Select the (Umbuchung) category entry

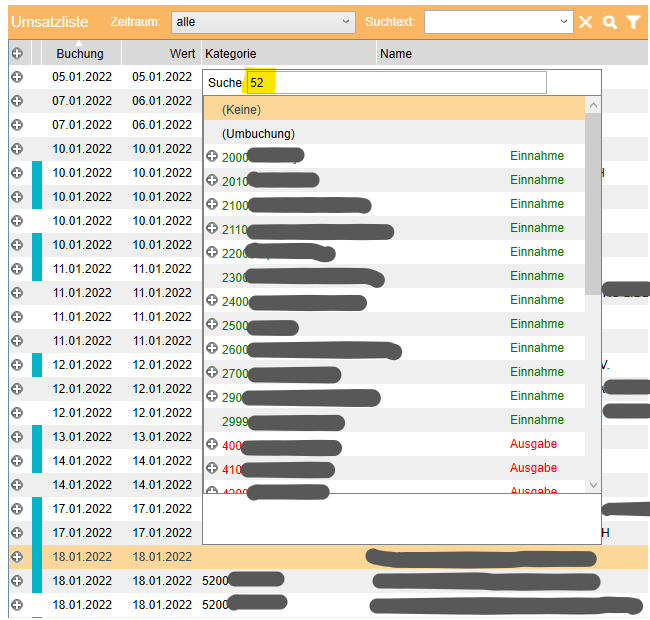point(394,133)
